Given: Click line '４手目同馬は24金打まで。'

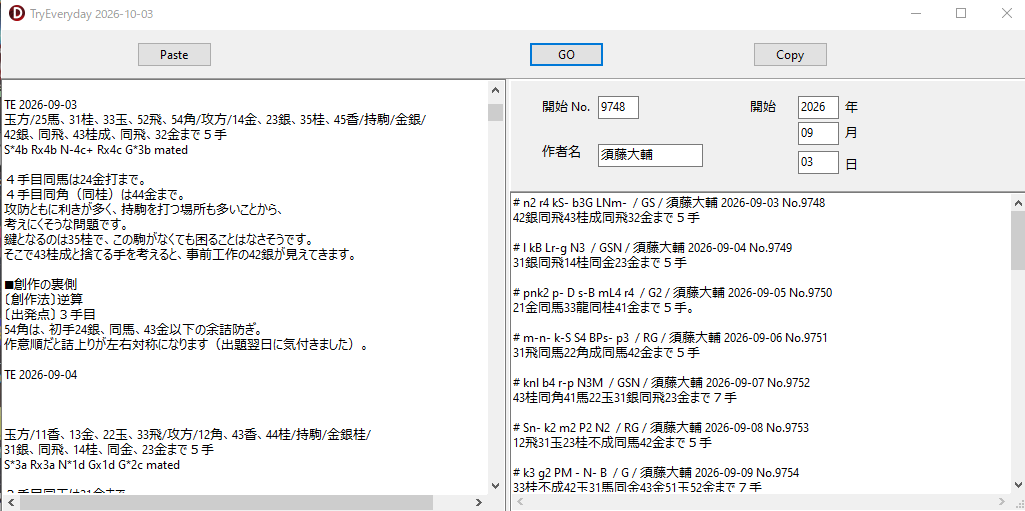Looking at the screenshot, I should tap(75, 180).
